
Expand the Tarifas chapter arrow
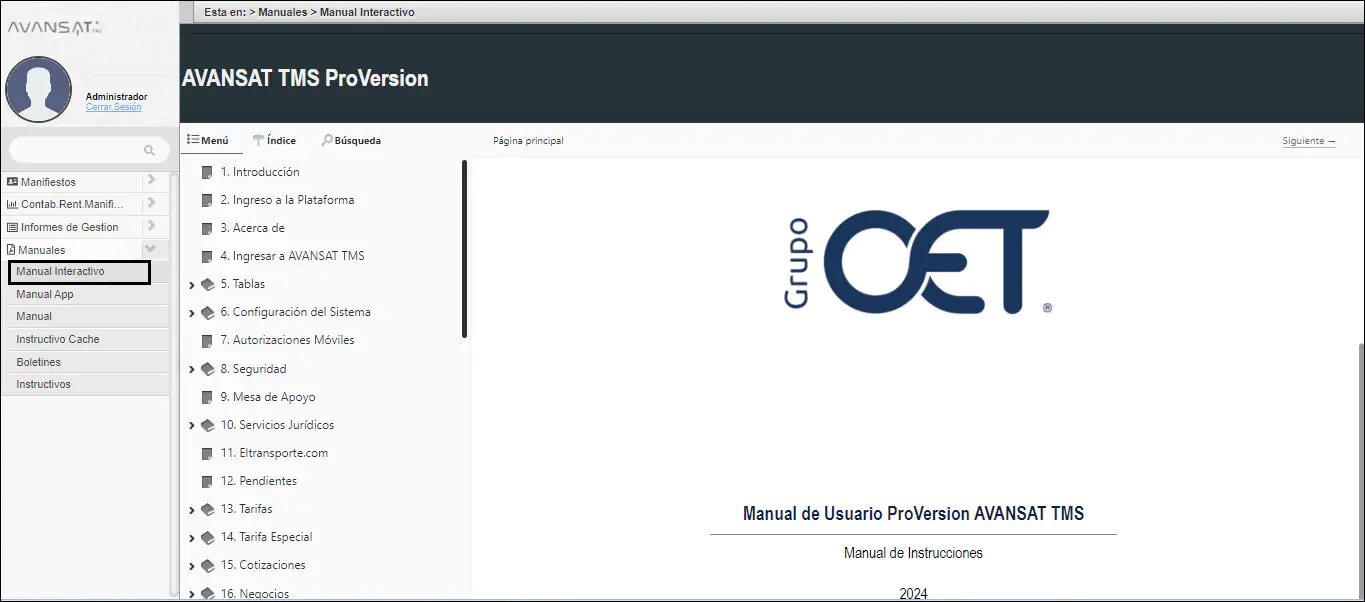click(x=191, y=510)
